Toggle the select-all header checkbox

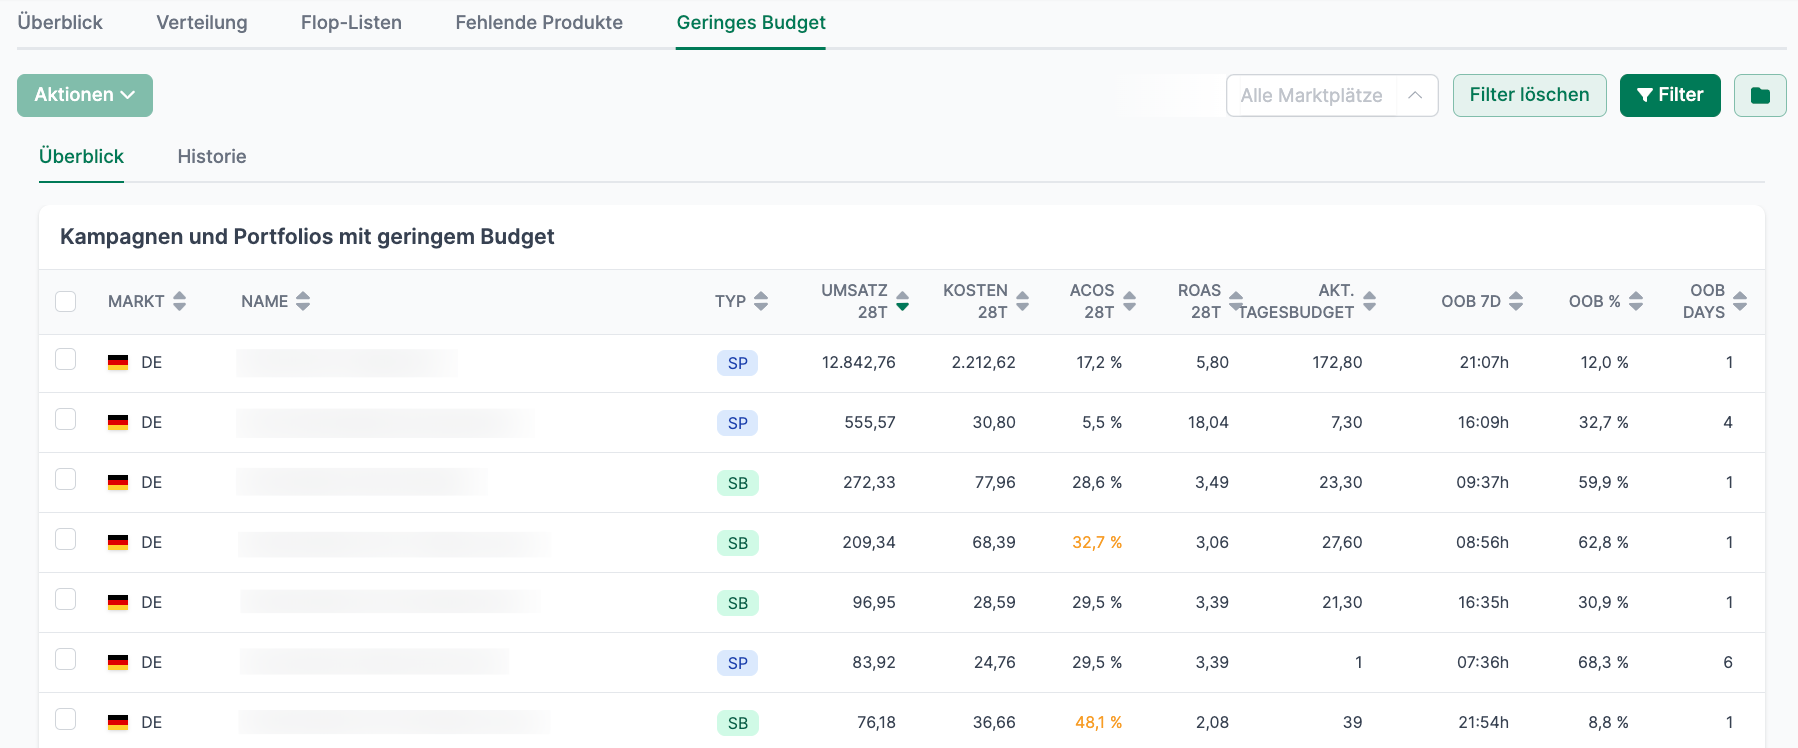point(66,301)
